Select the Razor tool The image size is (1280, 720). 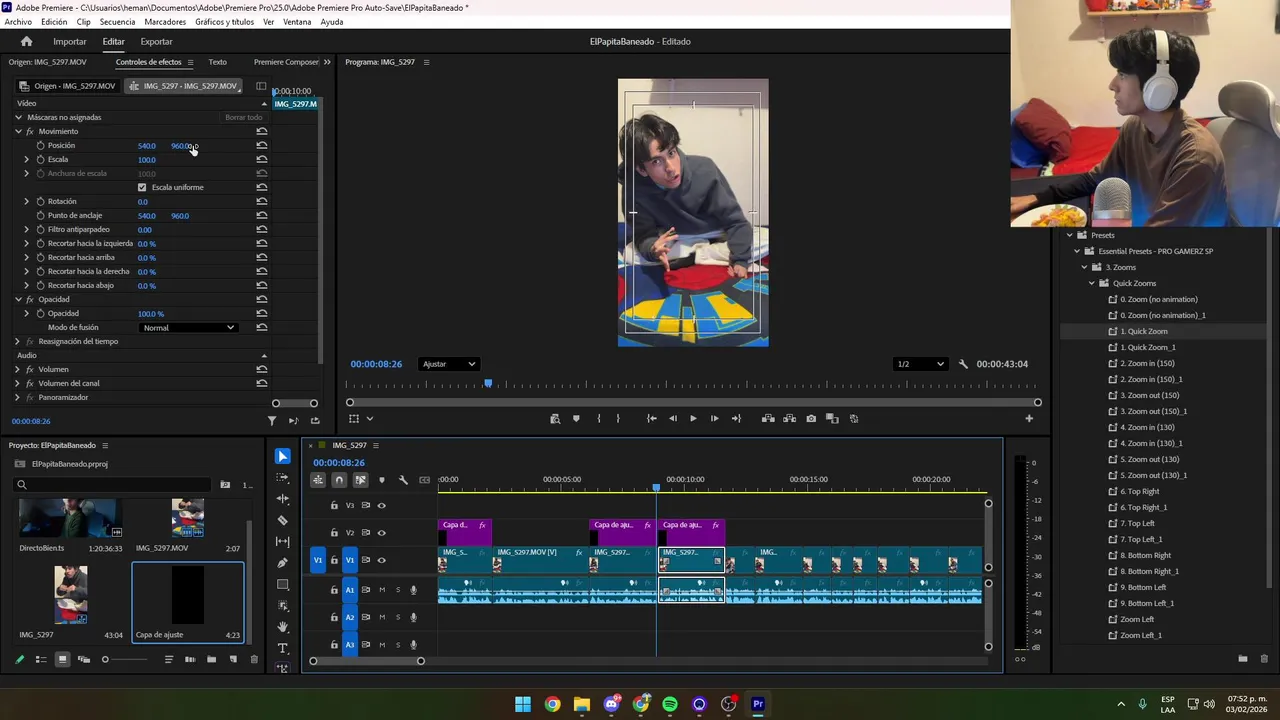[x=283, y=520]
